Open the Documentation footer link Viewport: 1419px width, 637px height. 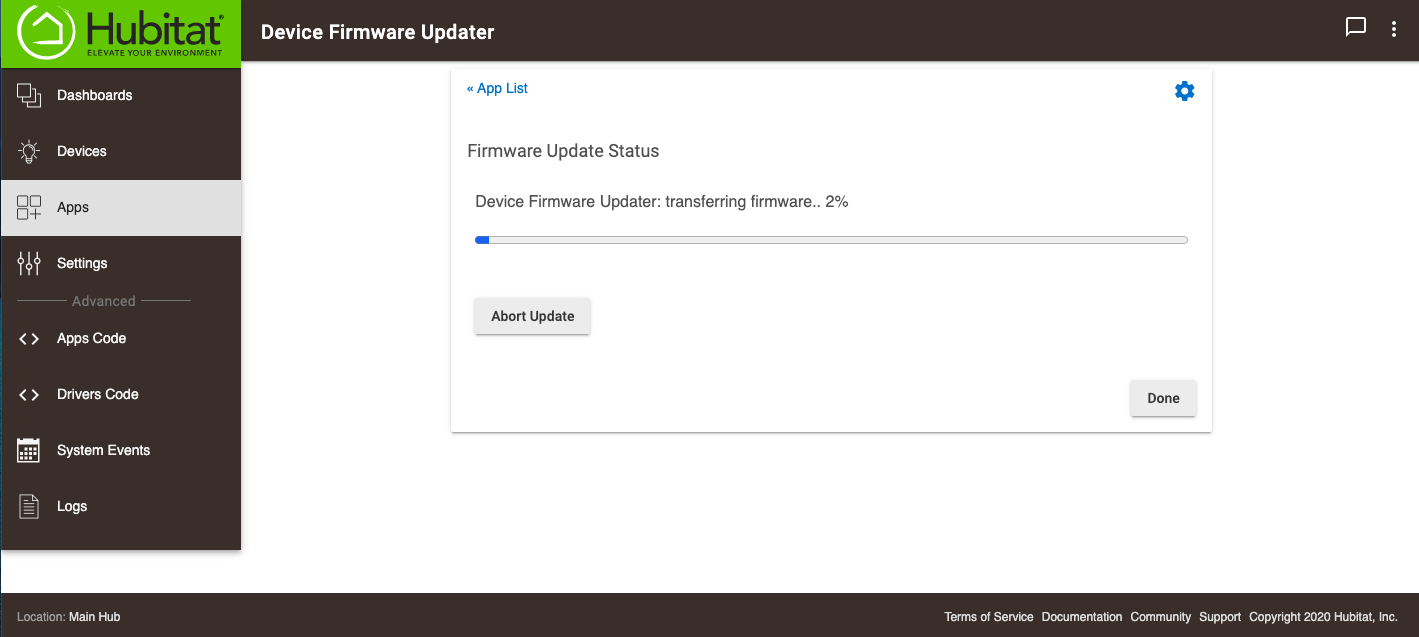[1082, 617]
